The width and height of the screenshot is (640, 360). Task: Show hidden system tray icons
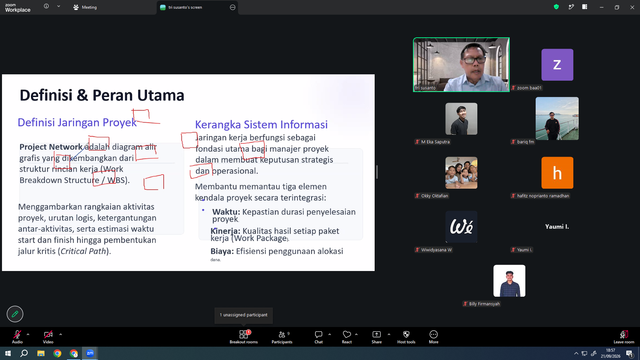576,353
